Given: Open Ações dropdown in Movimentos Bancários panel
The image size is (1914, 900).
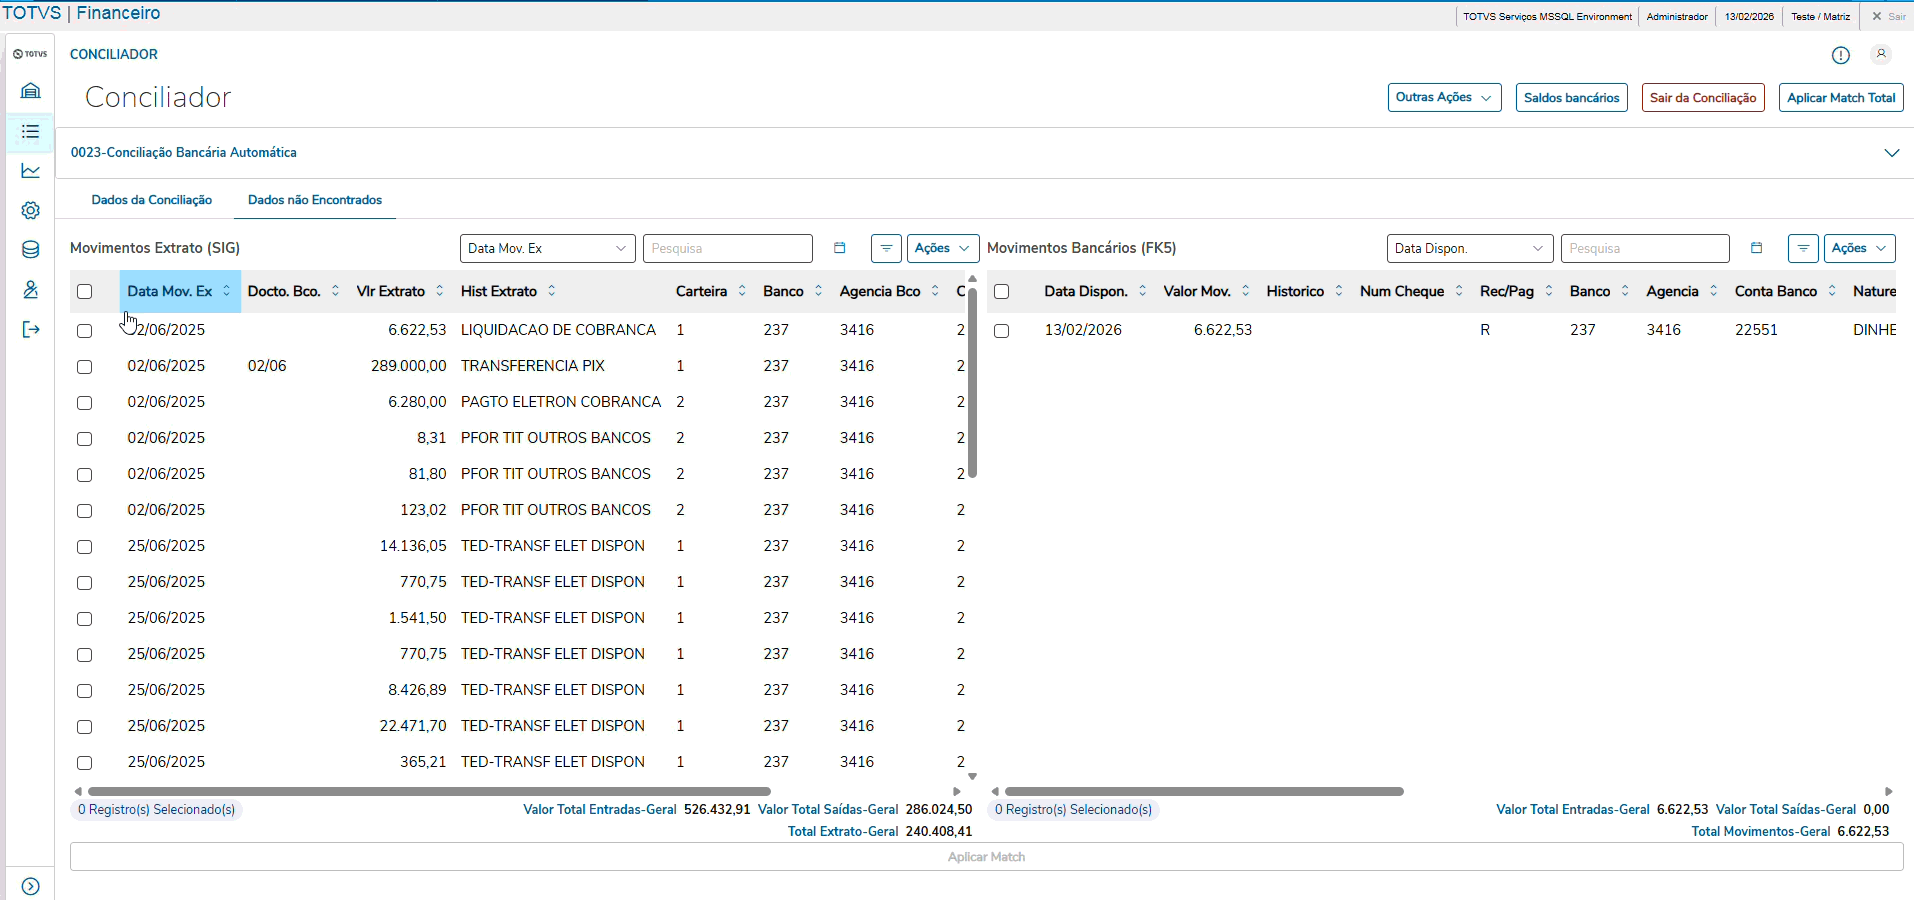Looking at the screenshot, I should [1859, 248].
